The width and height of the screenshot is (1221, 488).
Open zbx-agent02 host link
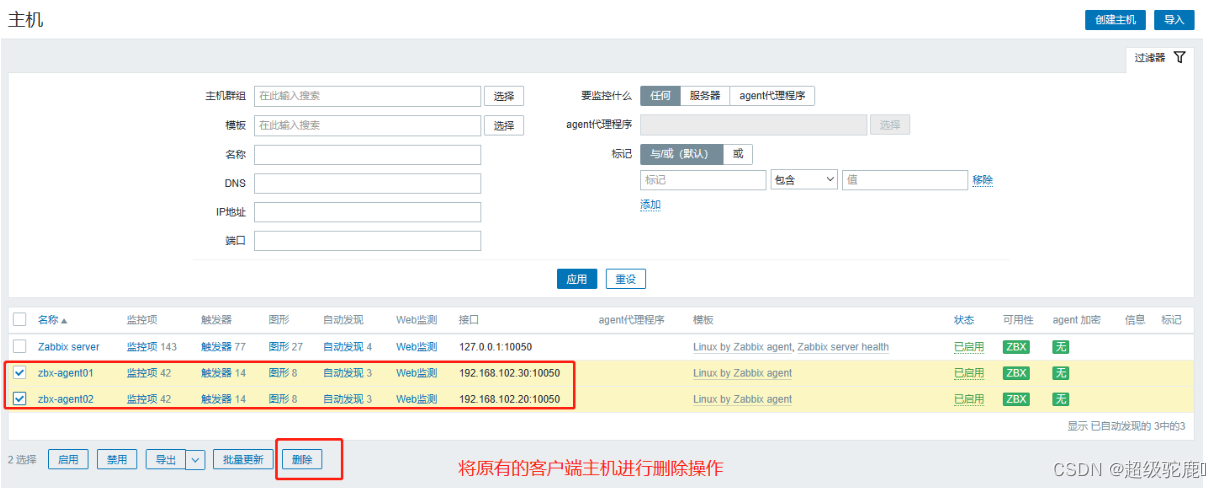(65, 399)
